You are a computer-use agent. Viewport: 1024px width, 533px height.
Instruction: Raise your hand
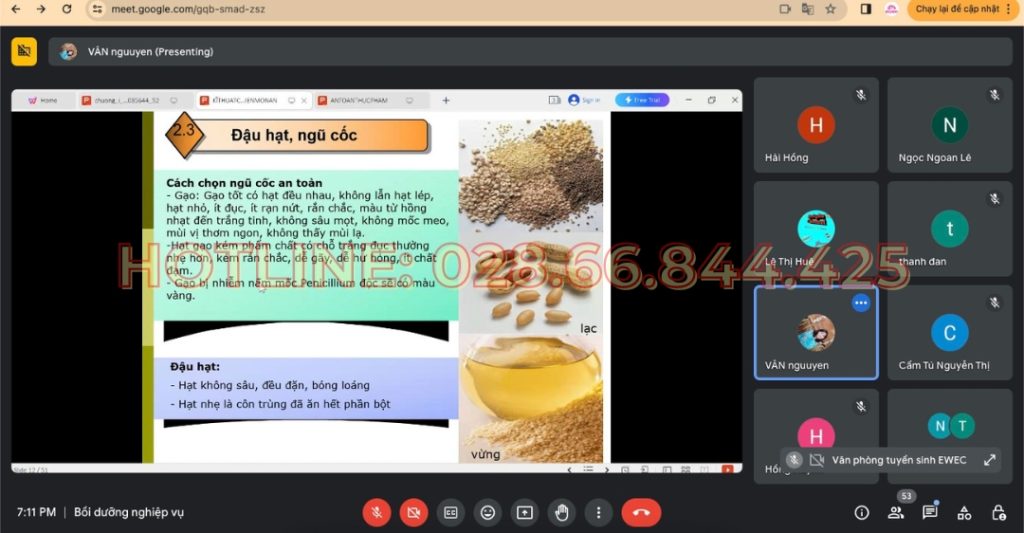click(562, 513)
